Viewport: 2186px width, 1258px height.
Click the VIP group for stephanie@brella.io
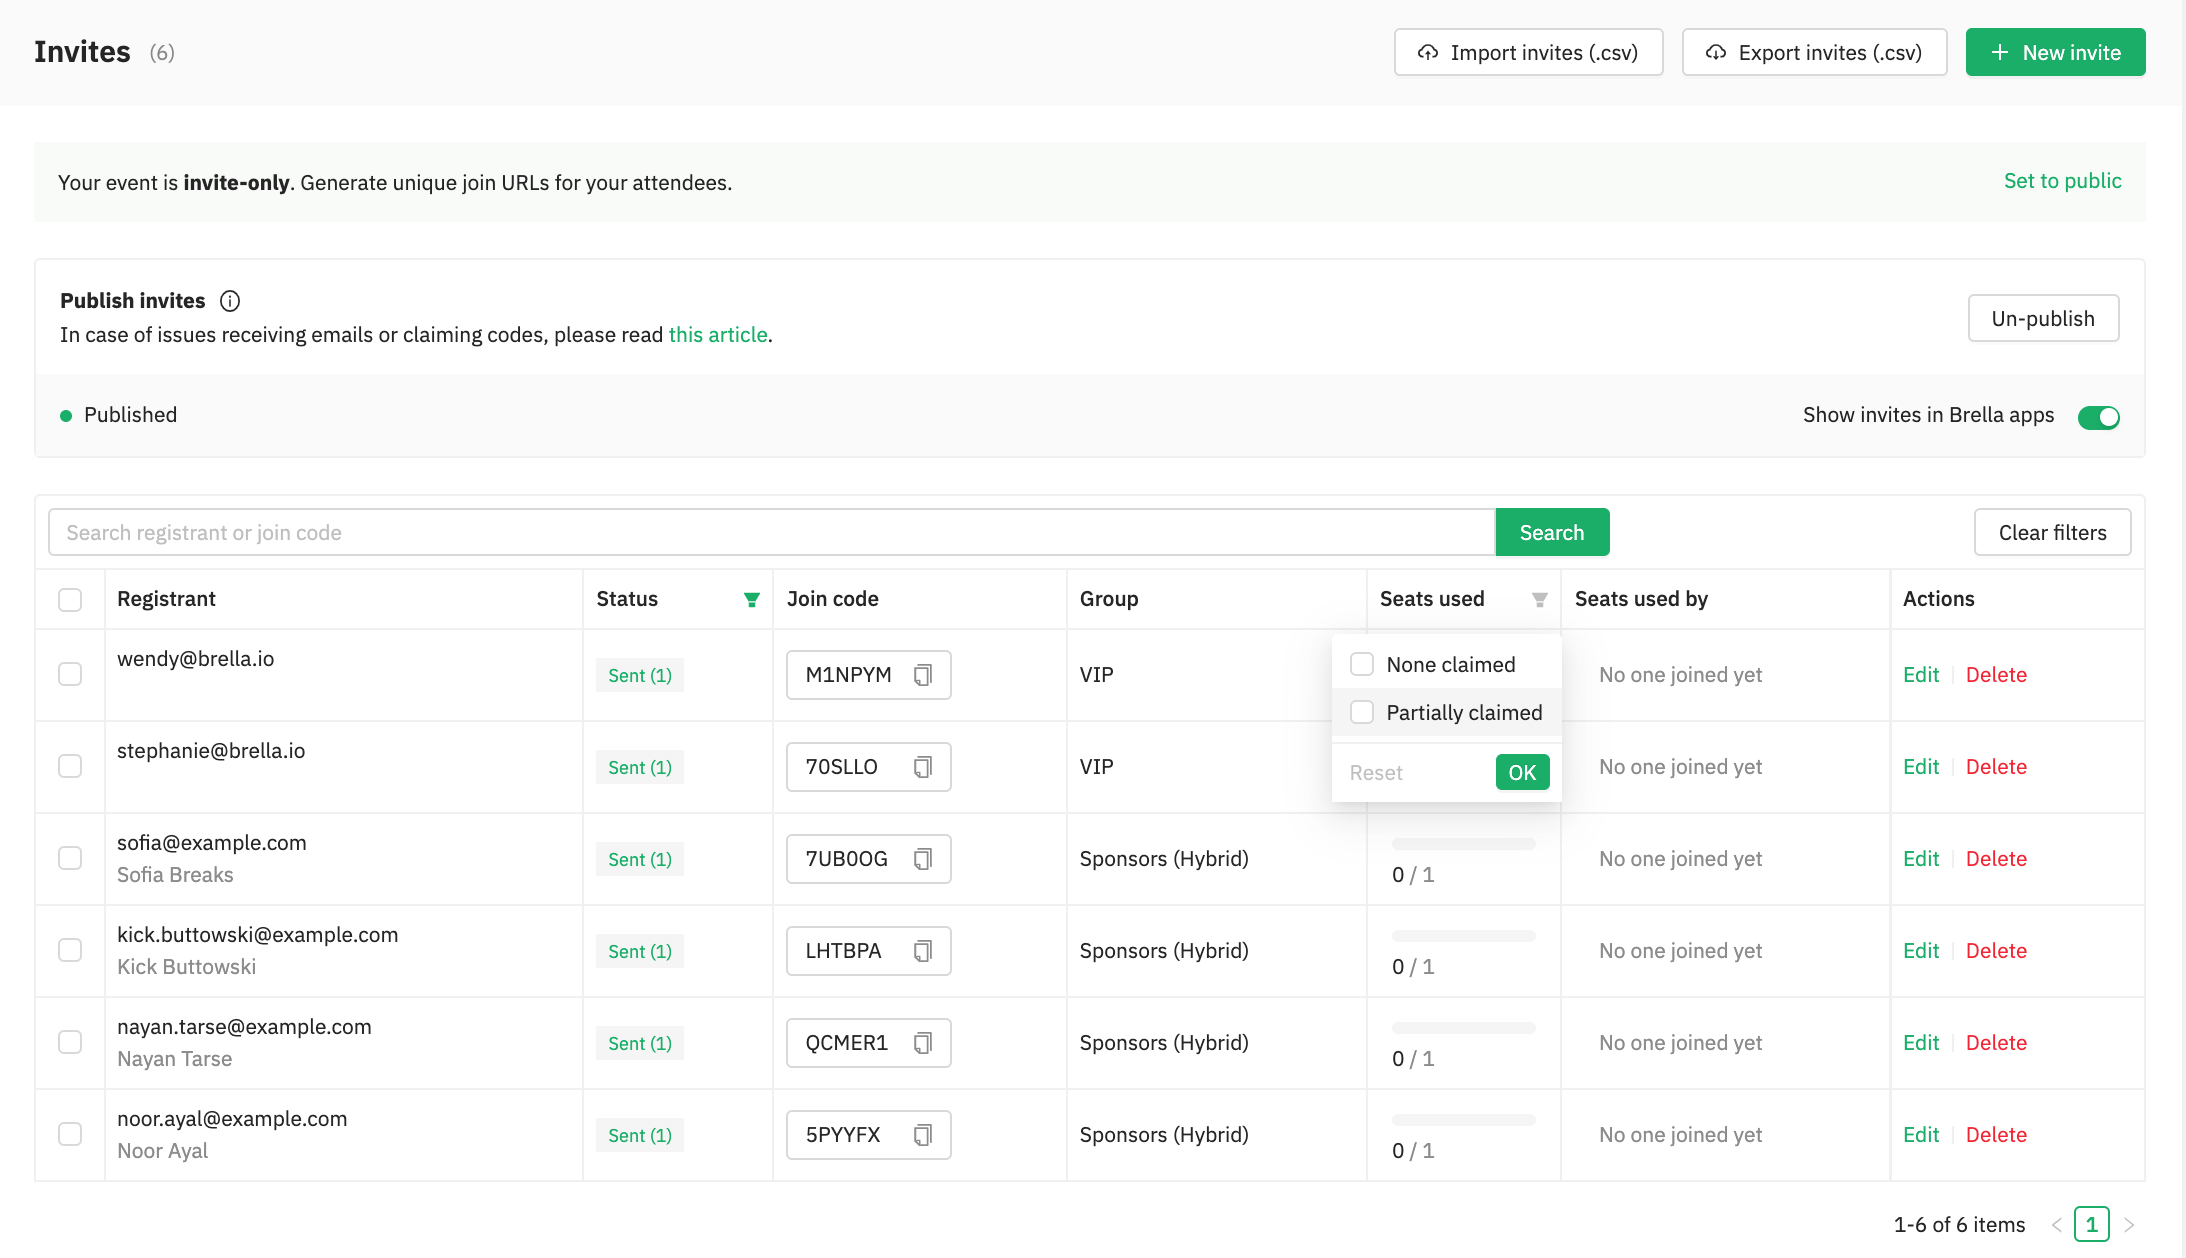tap(1096, 767)
